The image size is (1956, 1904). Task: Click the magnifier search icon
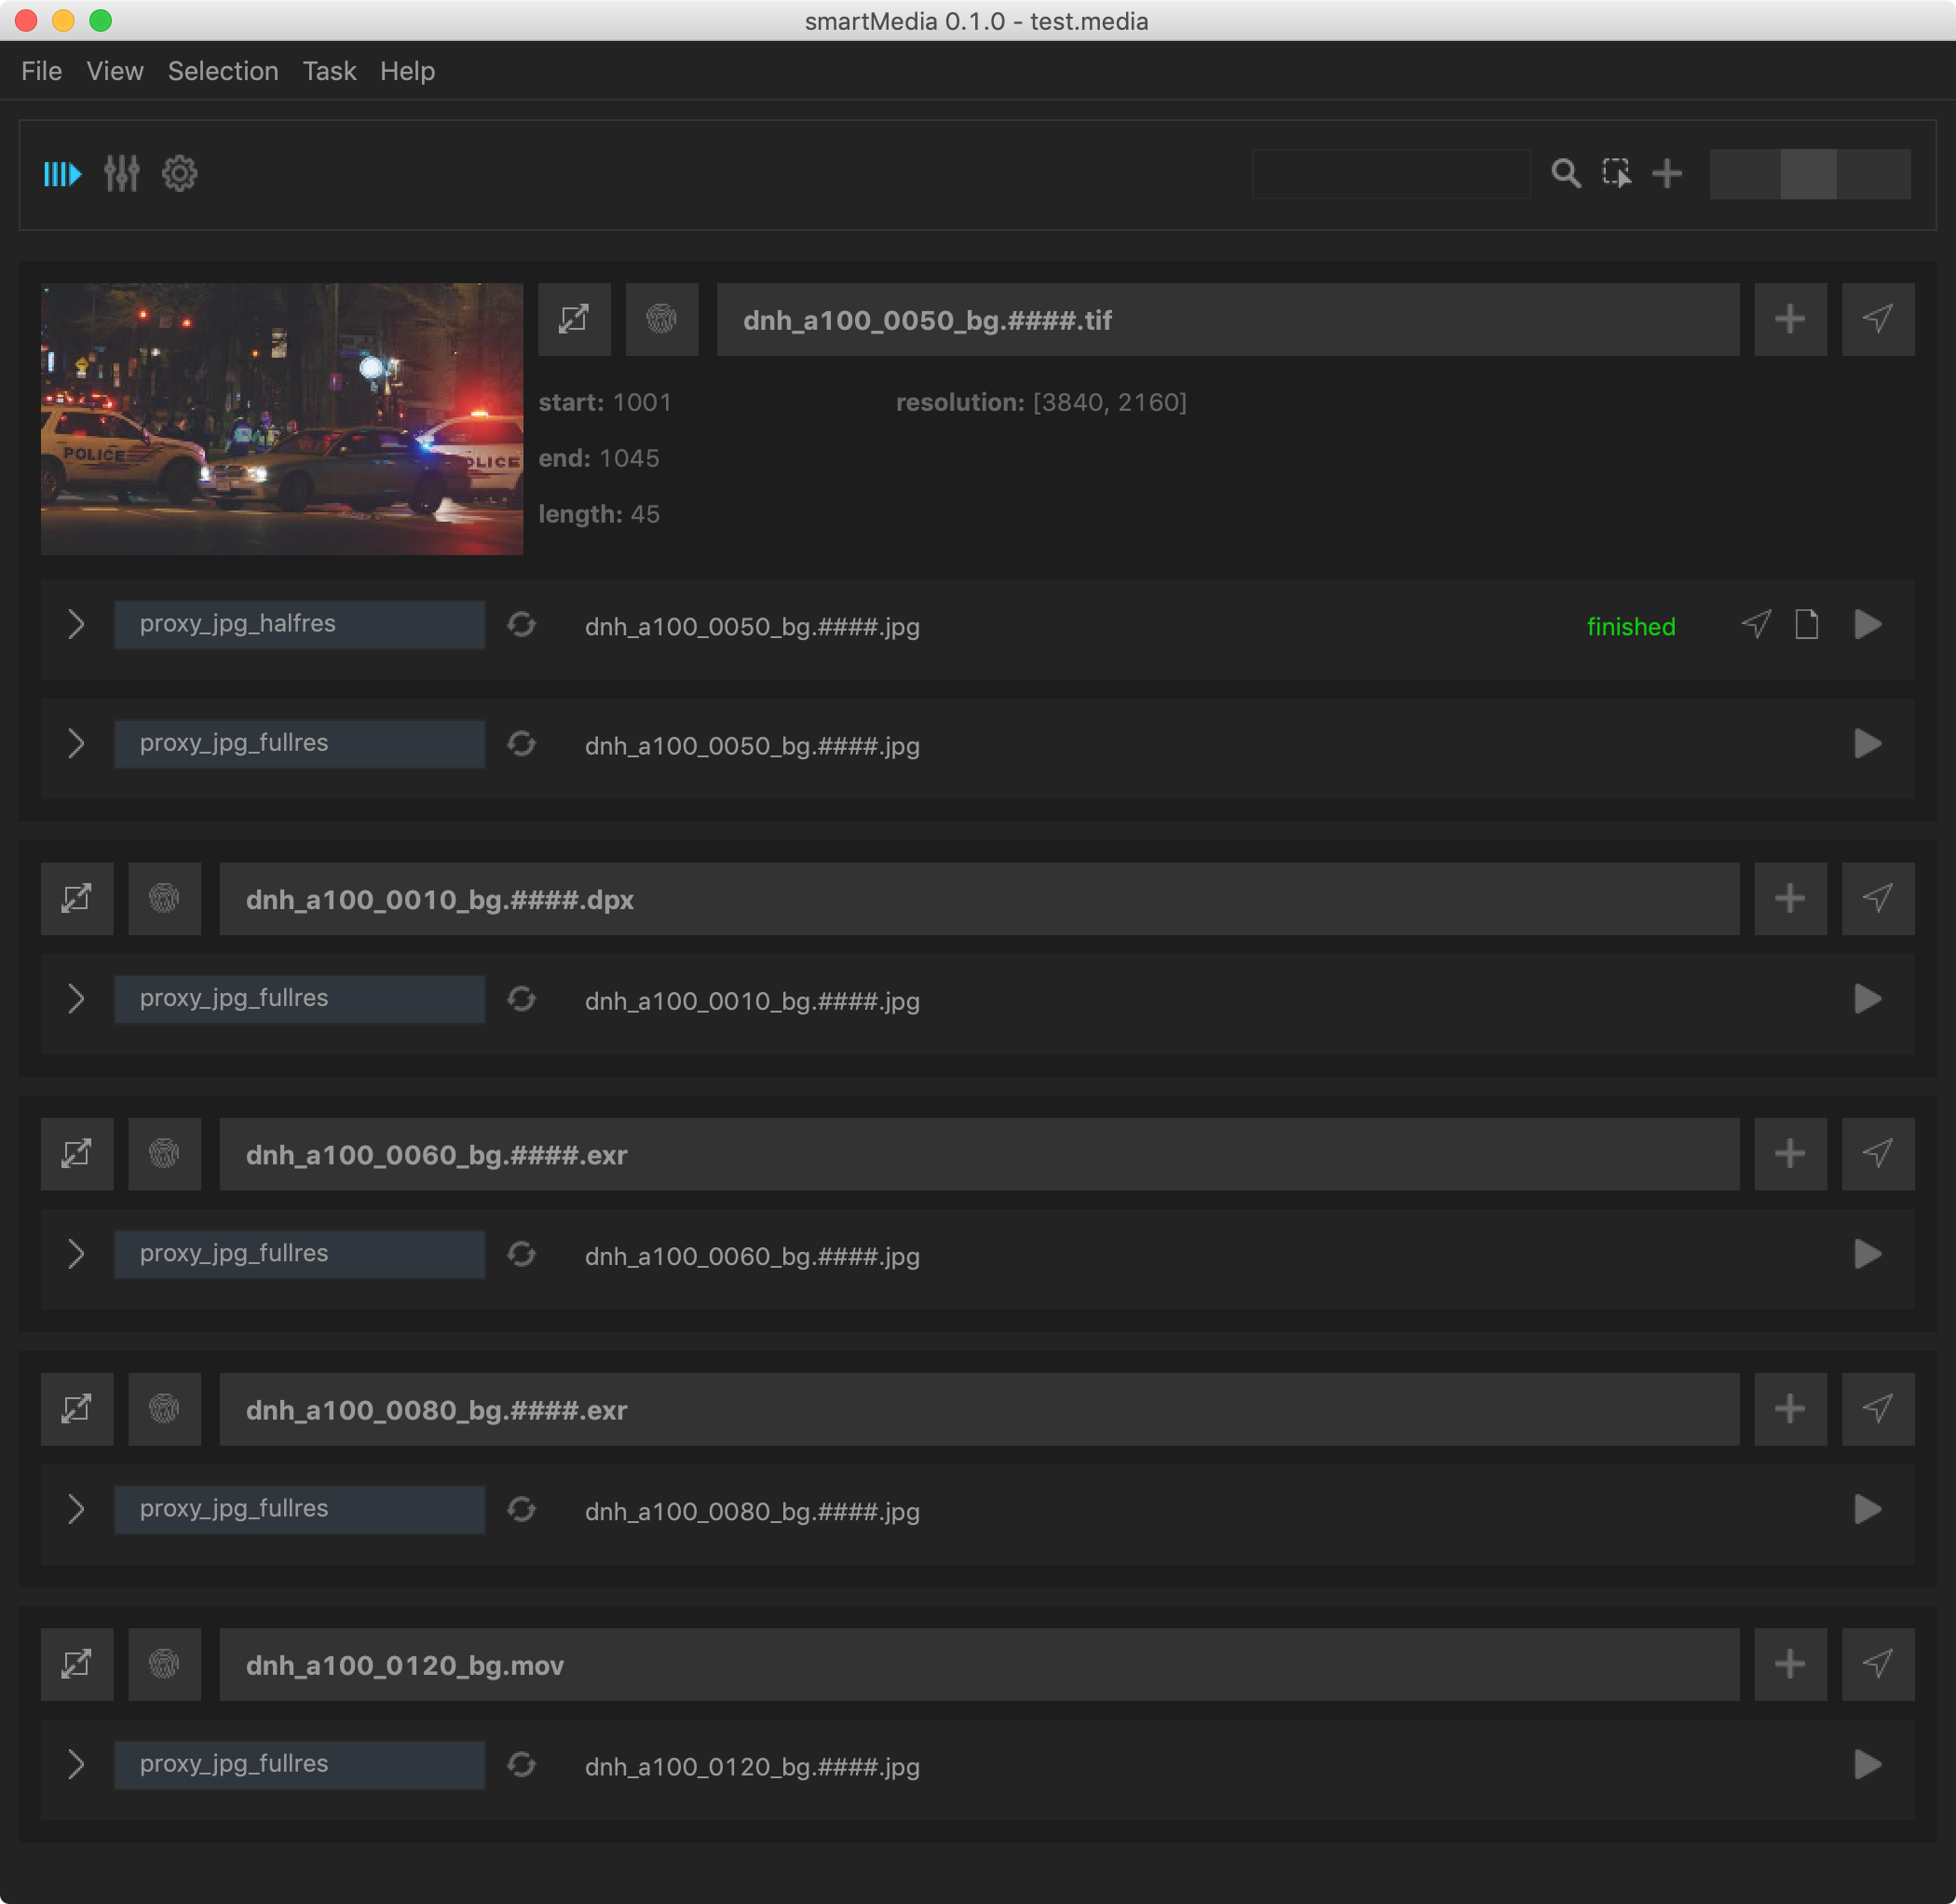[1565, 174]
